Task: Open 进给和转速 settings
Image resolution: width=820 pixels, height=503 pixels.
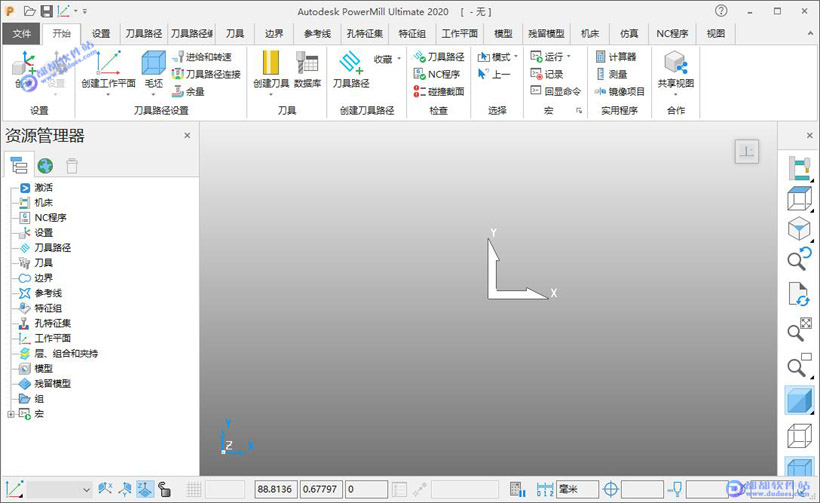Action: [202, 56]
